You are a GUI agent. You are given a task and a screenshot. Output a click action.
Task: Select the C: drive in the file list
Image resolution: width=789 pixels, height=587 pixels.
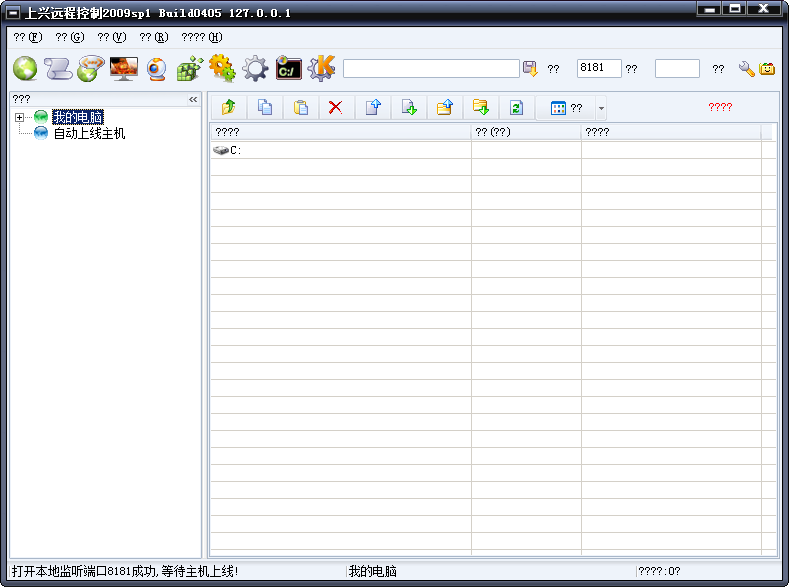236,151
